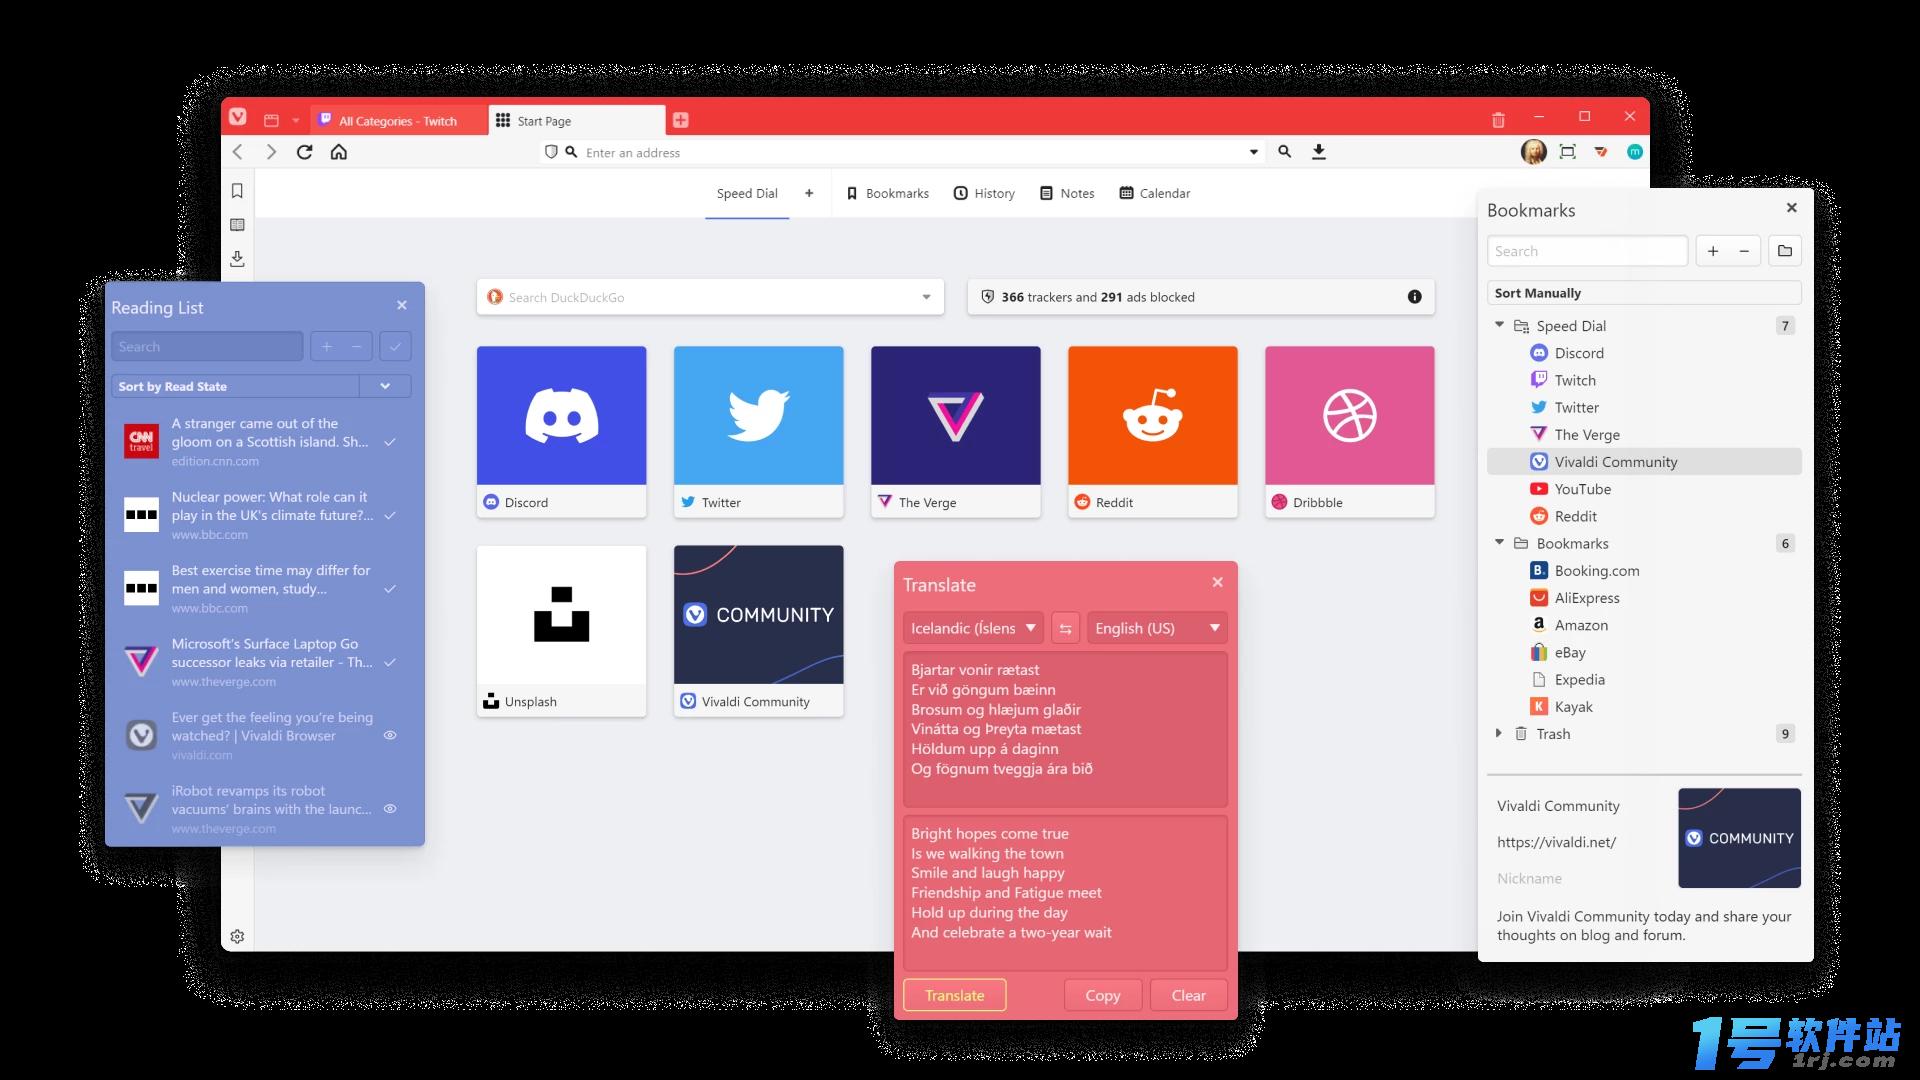
Task: Click the Translate button in translation panel
Action: [953, 994]
